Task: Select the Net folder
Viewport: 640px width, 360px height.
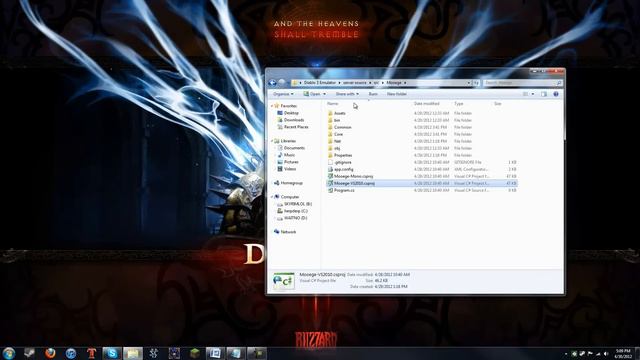Action: [x=335, y=141]
